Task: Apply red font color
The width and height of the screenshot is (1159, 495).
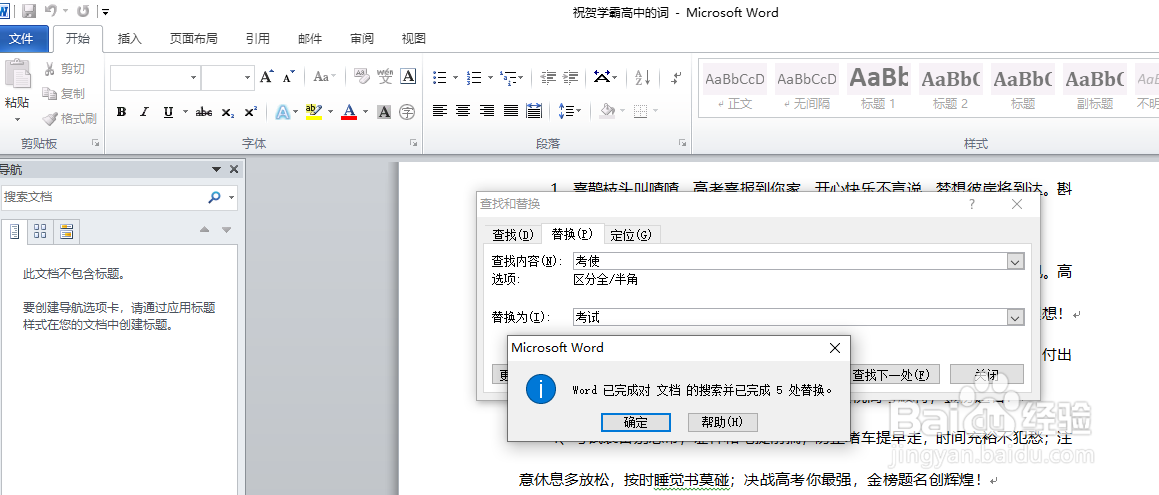Action: click(x=350, y=112)
